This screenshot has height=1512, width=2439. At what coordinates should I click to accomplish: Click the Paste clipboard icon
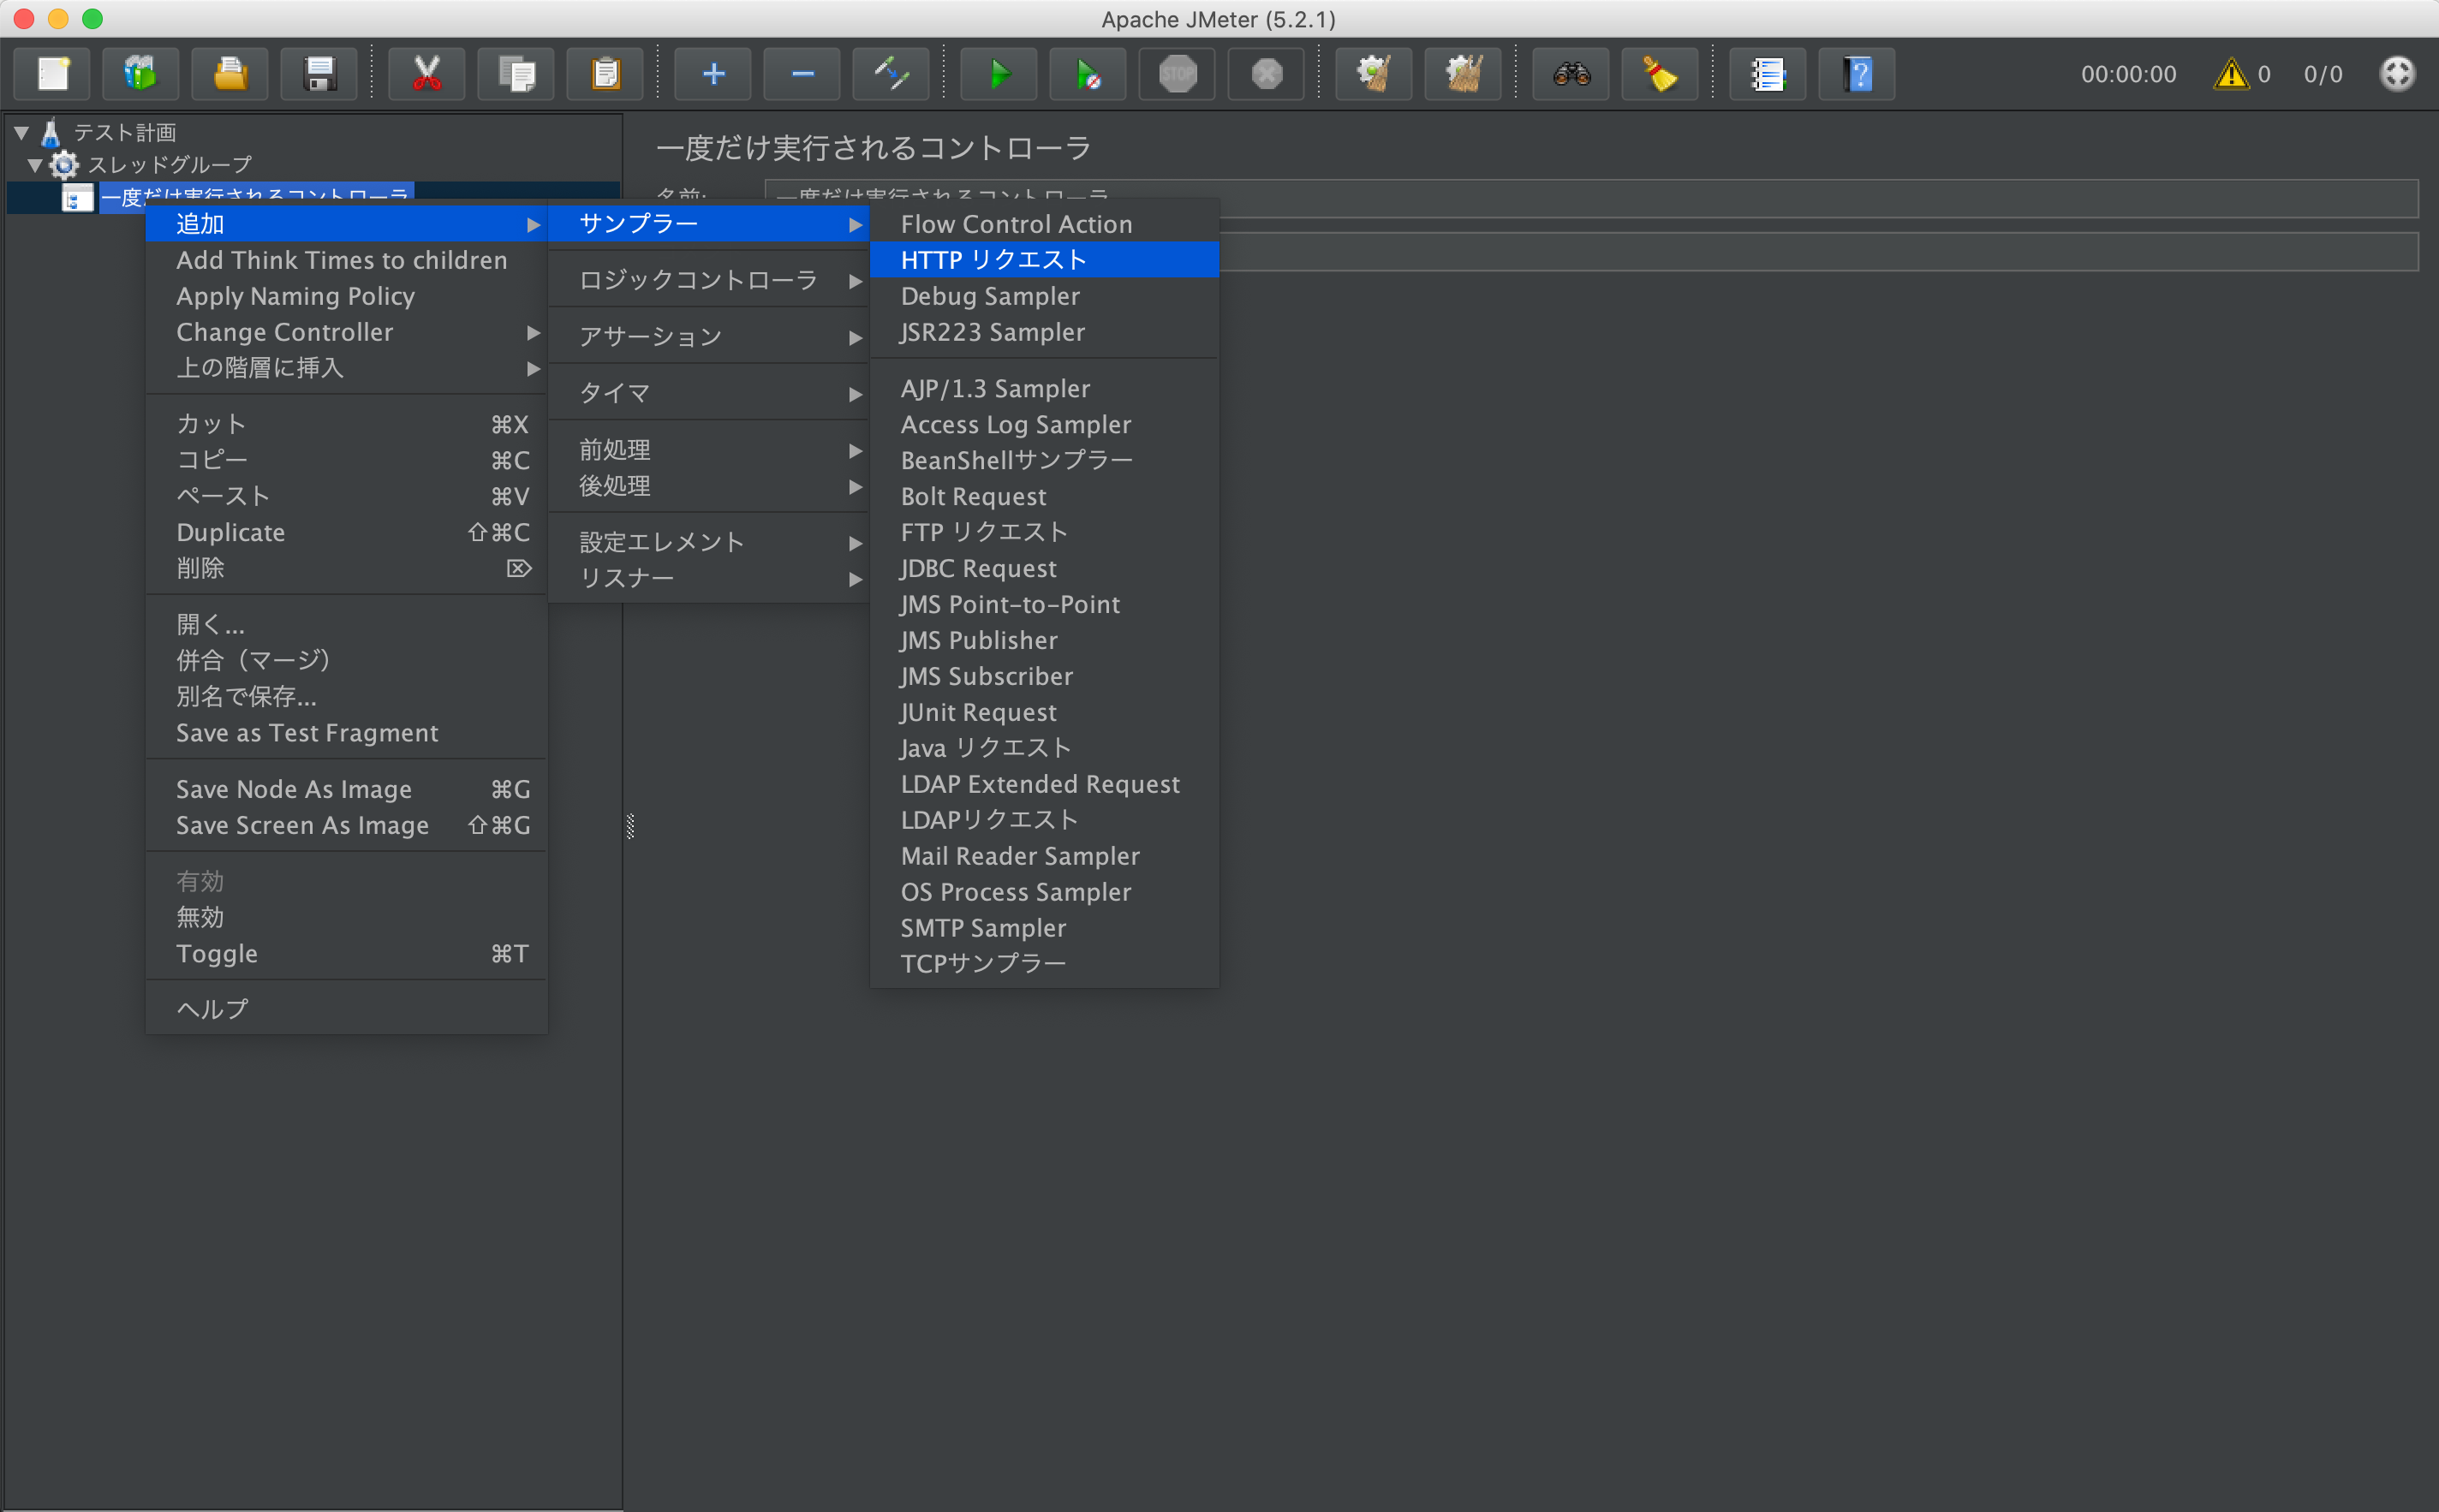click(x=605, y=74)
